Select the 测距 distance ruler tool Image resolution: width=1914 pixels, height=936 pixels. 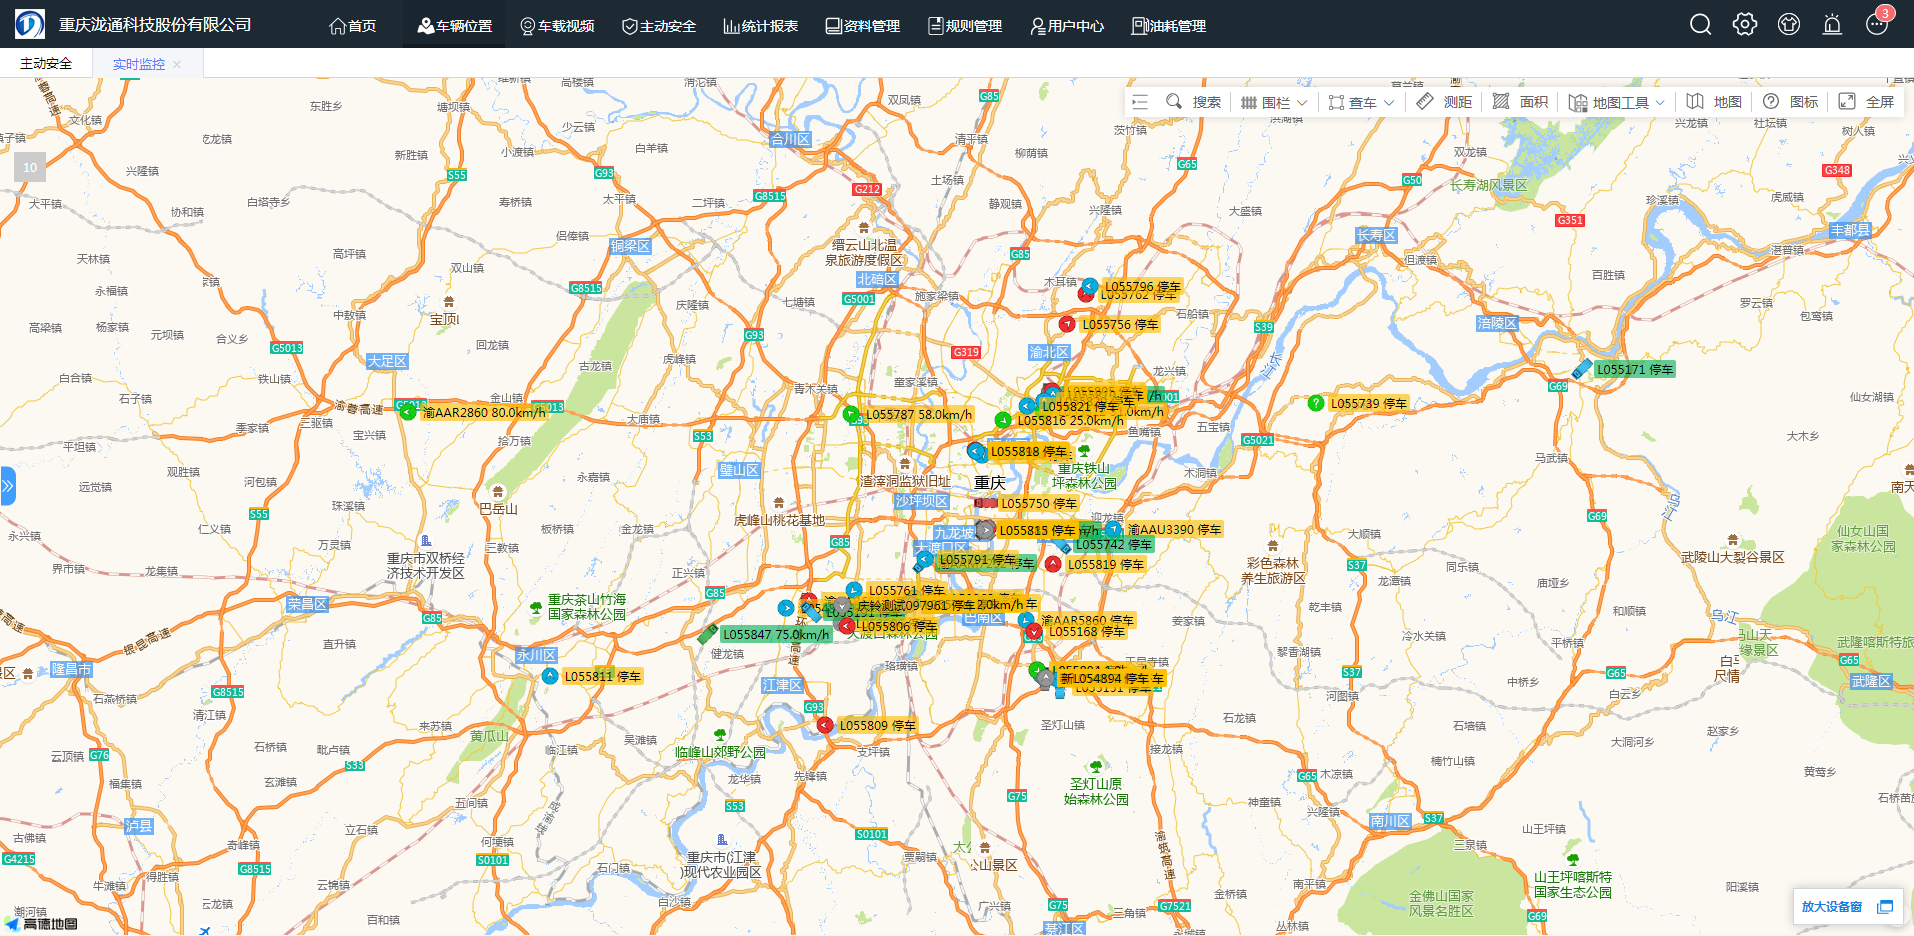1444,102
